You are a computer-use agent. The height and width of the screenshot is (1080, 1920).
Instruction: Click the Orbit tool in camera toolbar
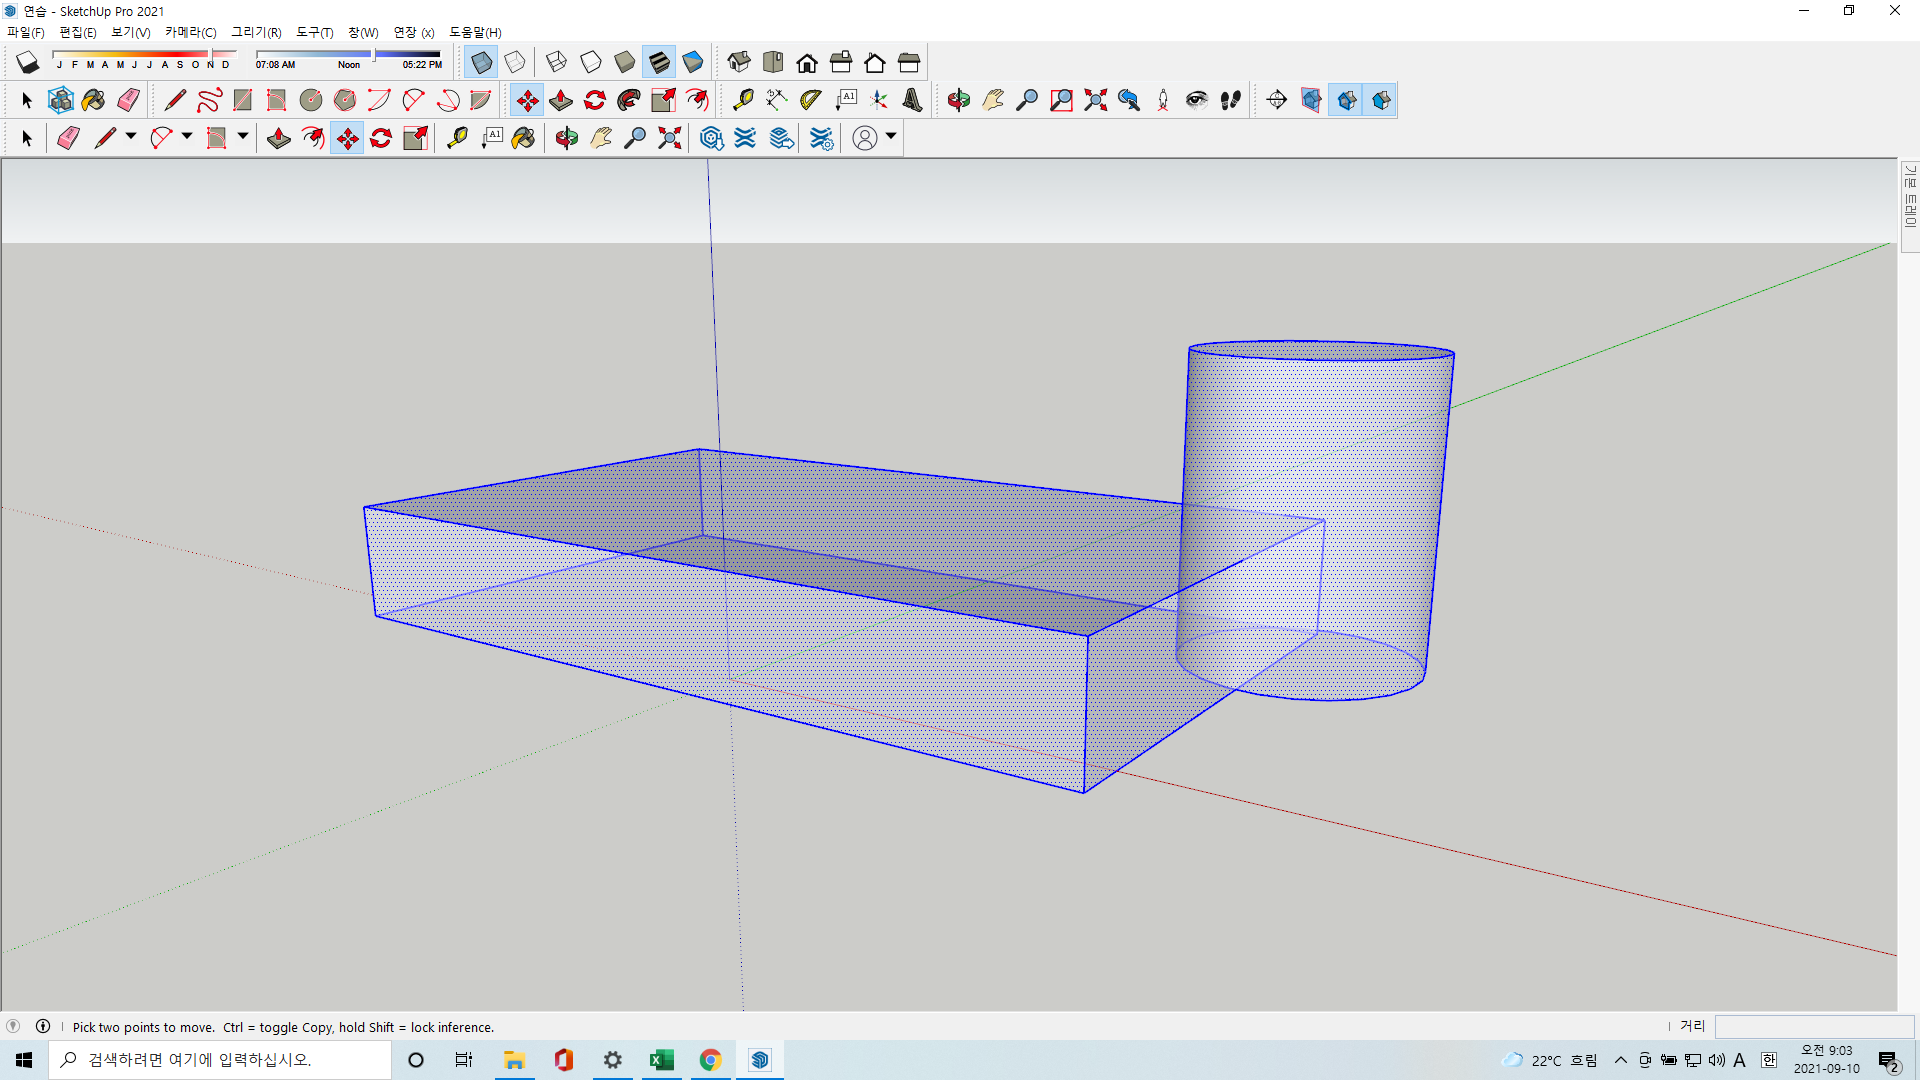click(958, 100)
